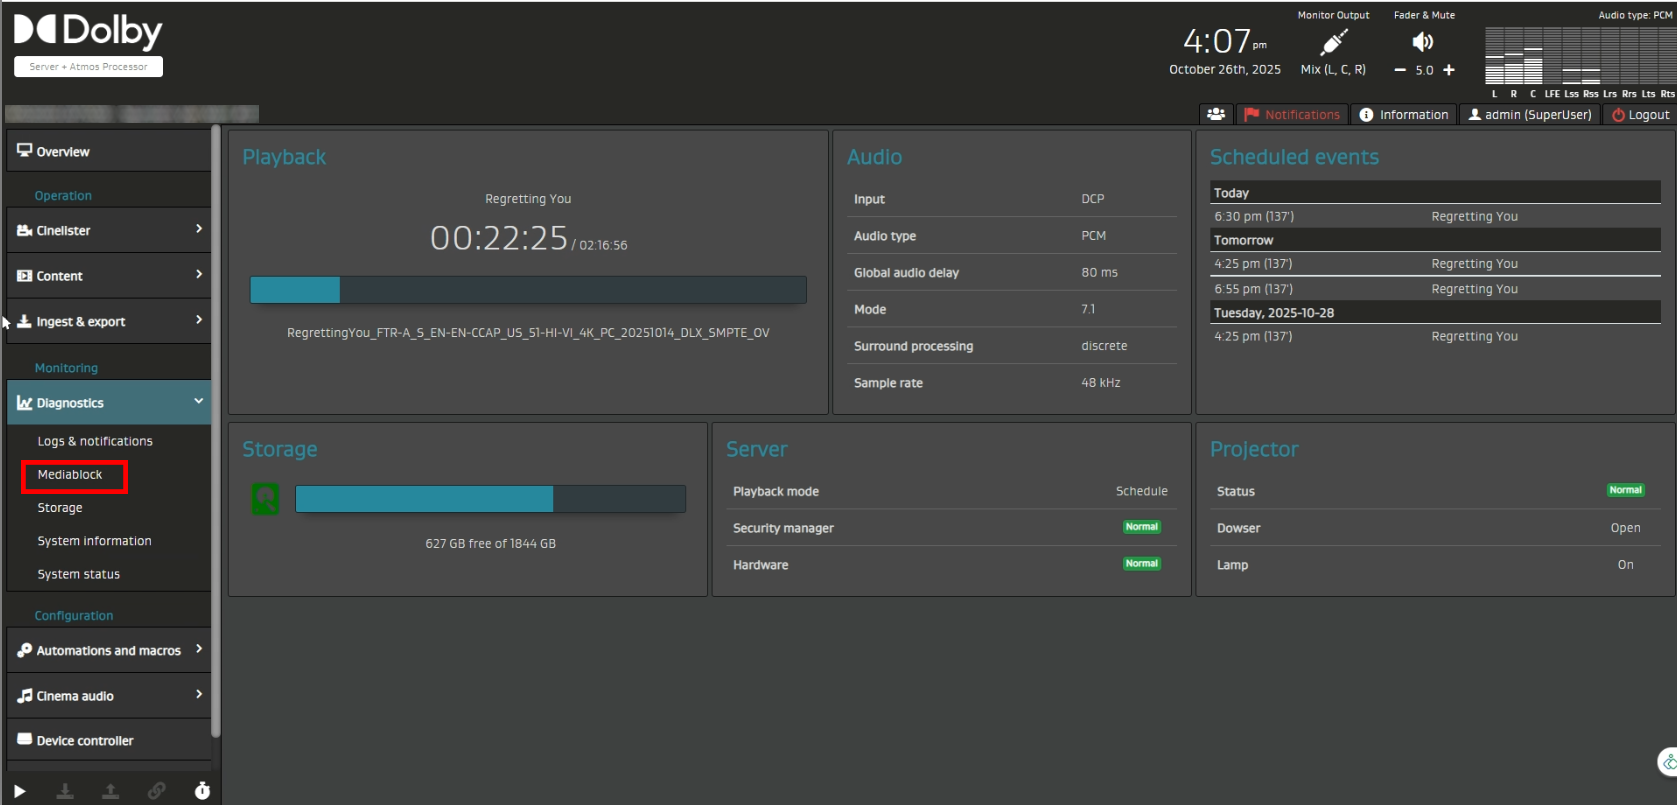Increase fader level with plus button

(x=1449, y=70)
